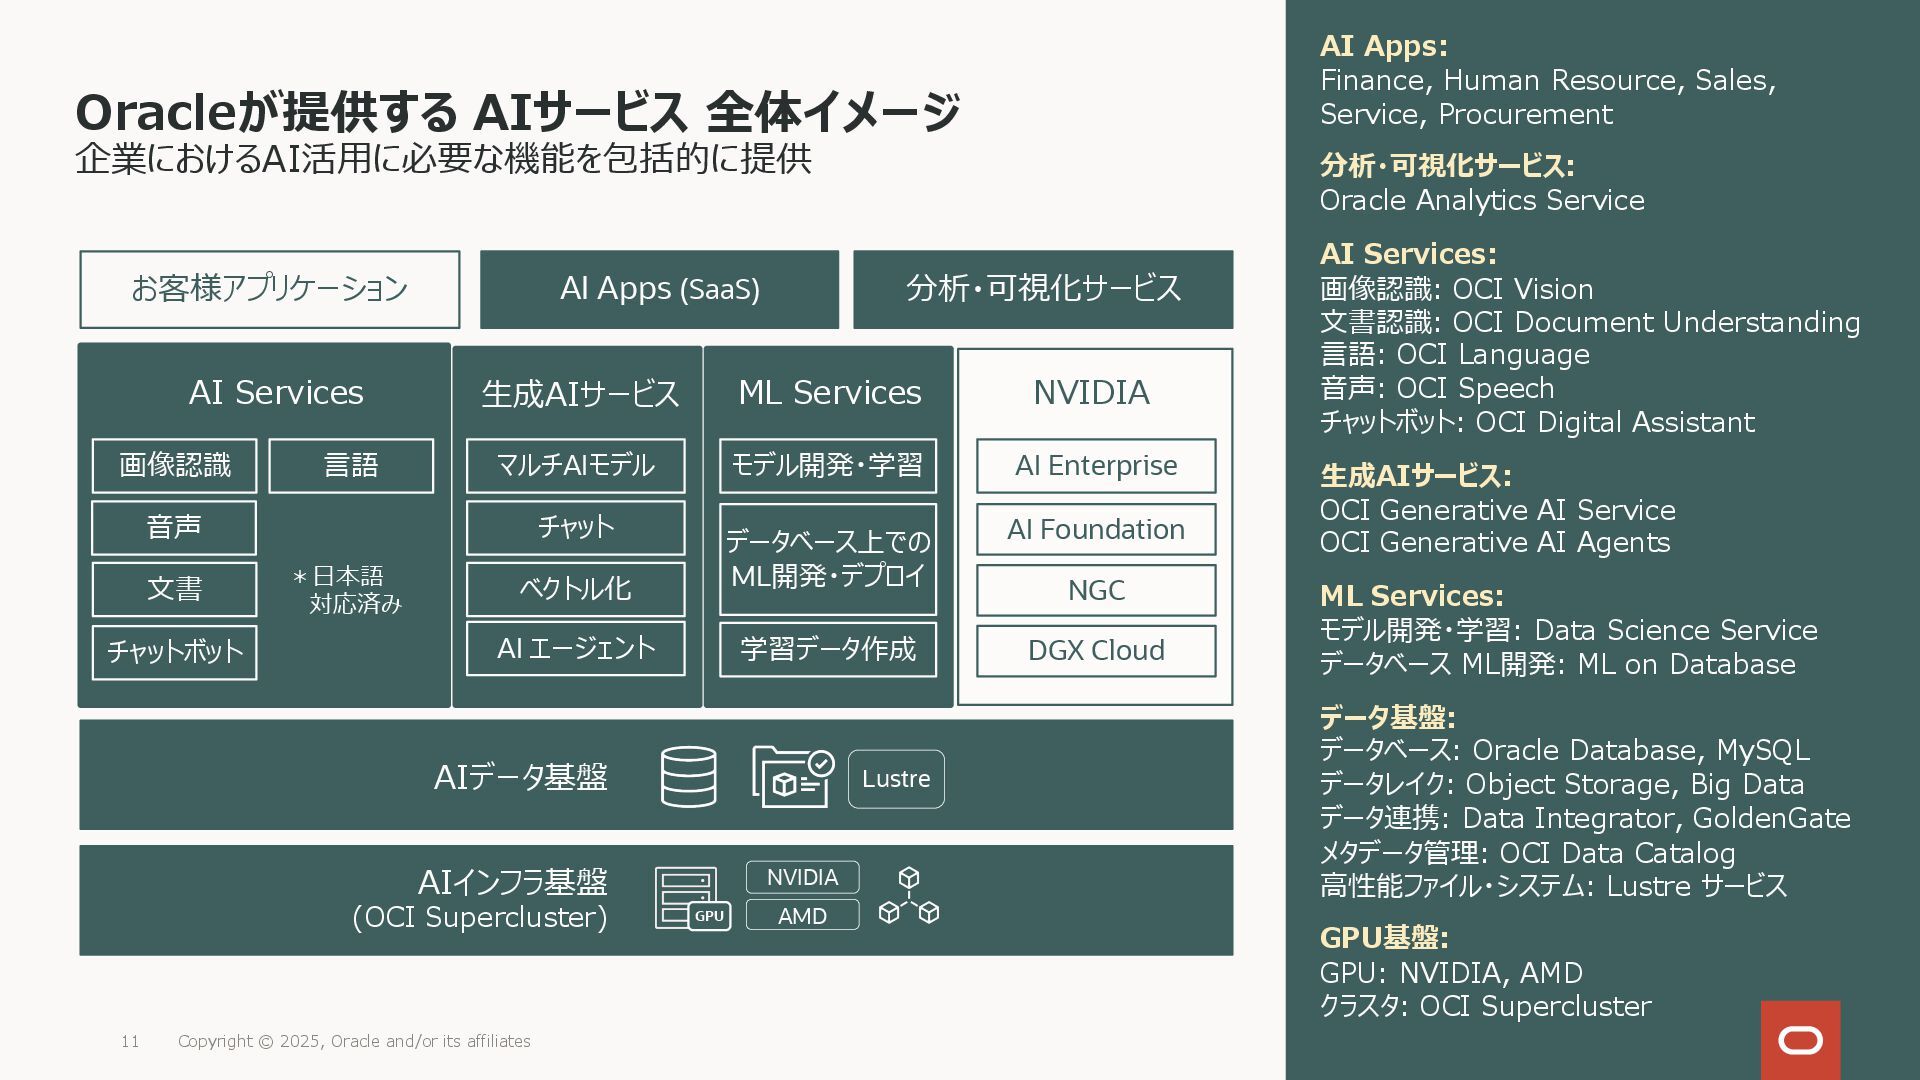
Task: Select the チャットボット box
Action: pos(174,652)
